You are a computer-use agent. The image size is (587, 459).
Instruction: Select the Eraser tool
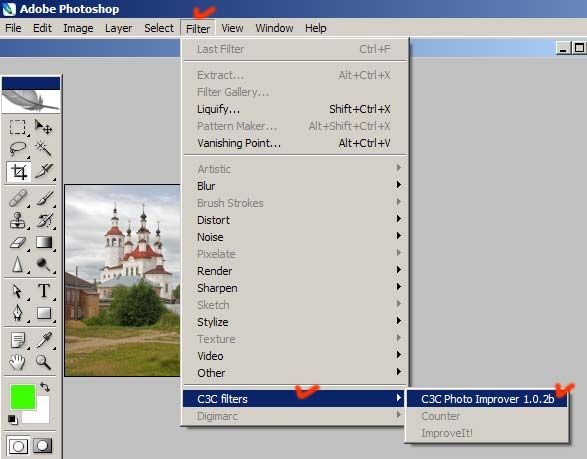18,242
